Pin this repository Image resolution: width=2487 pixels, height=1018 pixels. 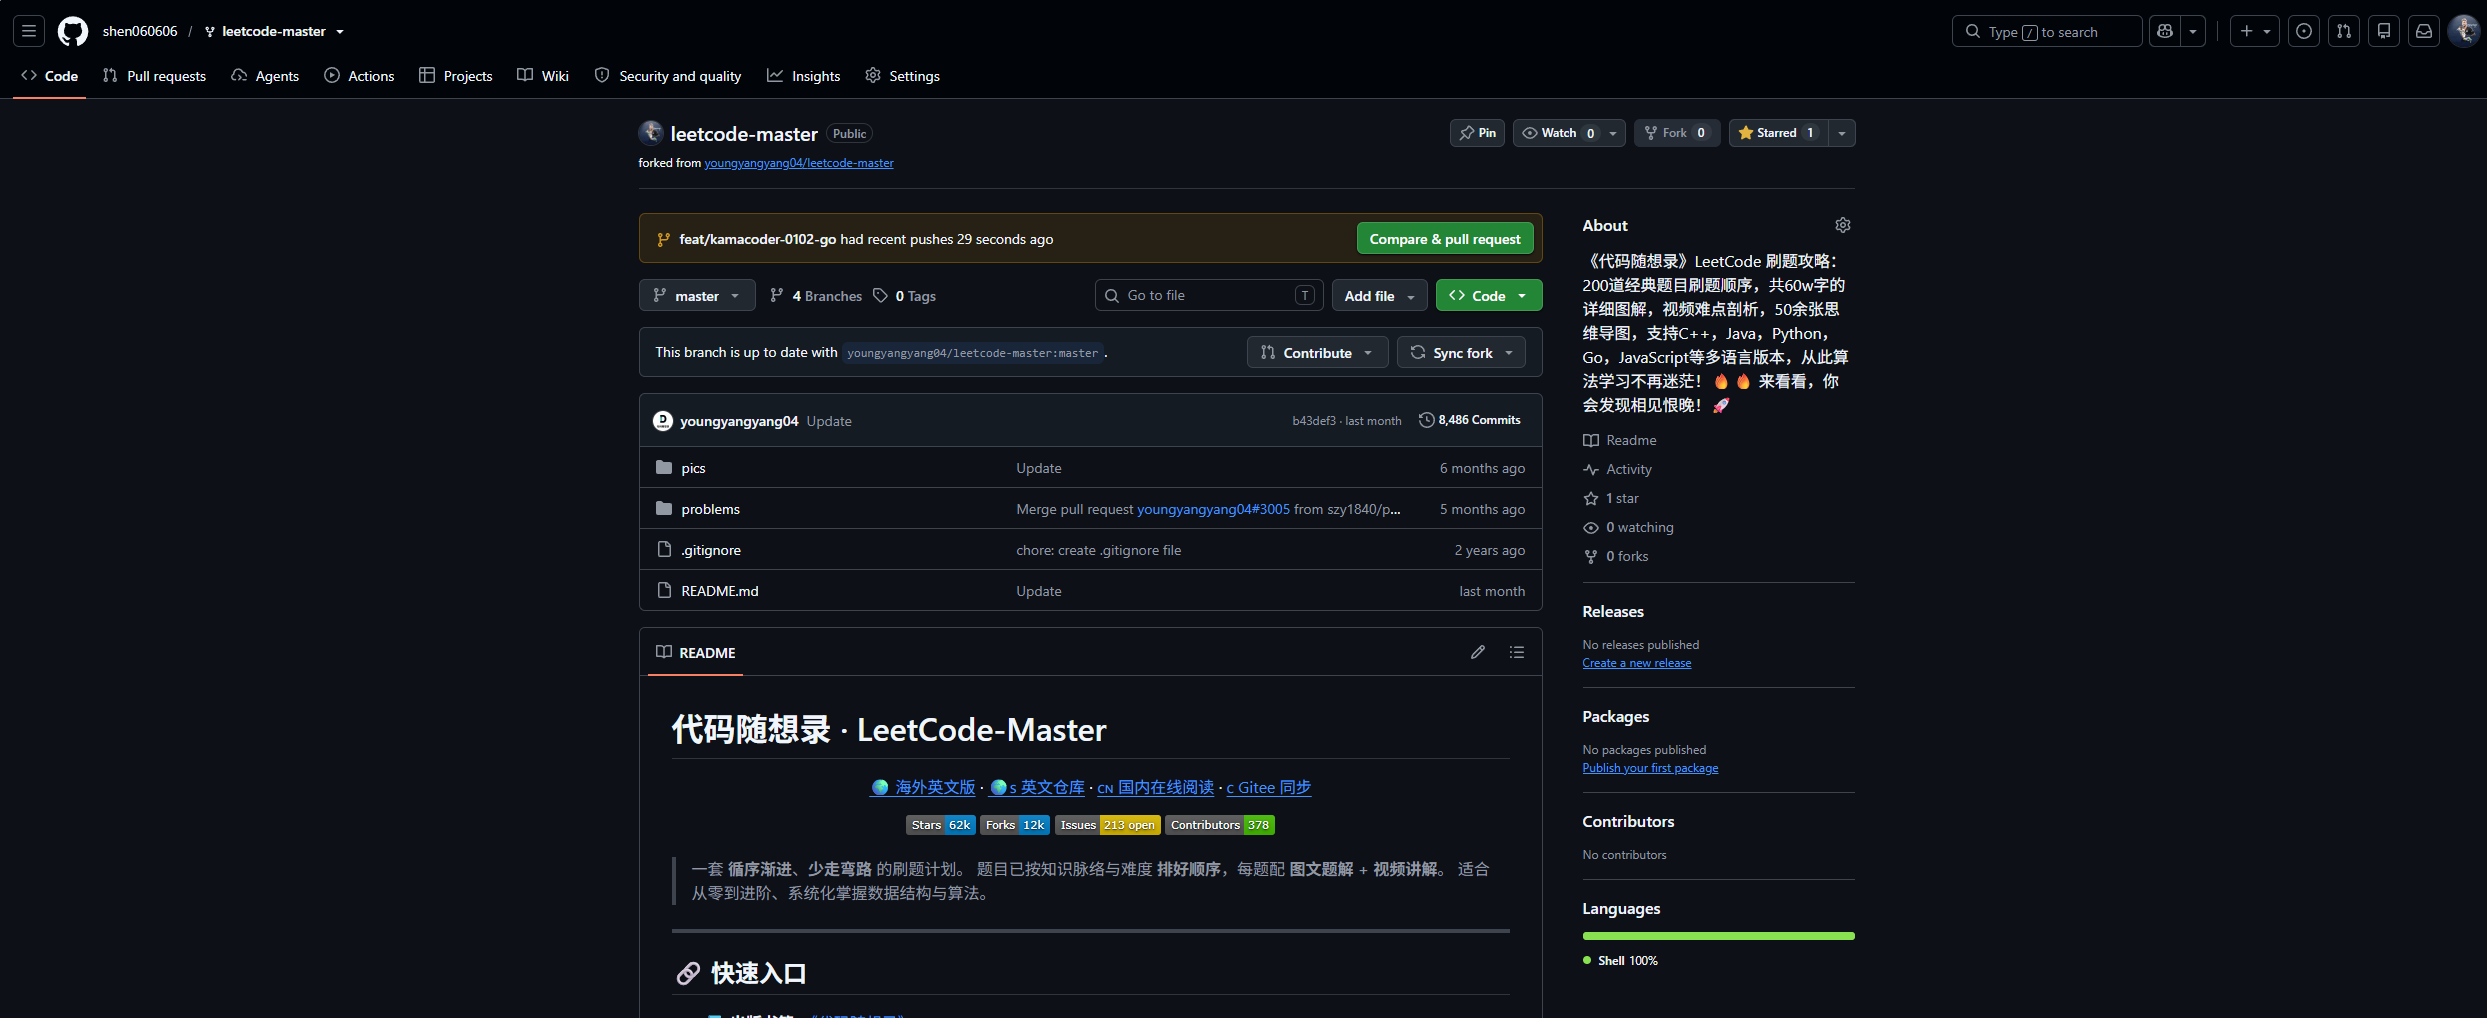[x=1477, y=133]
